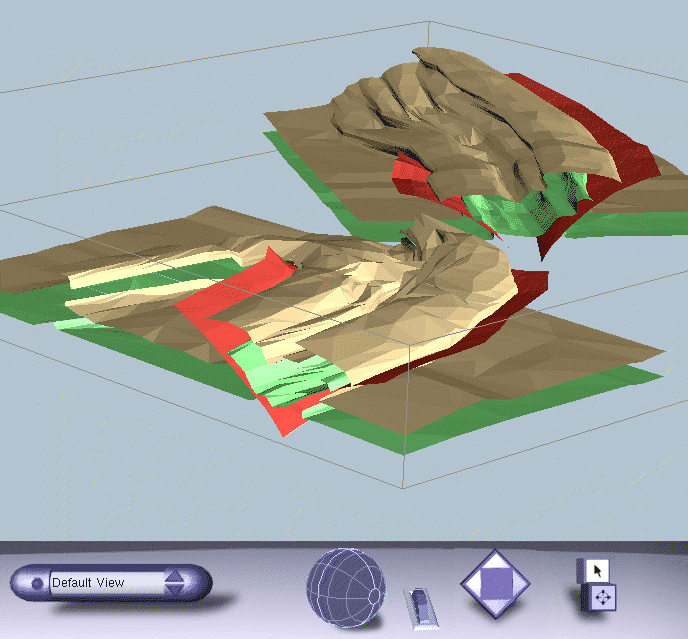Select the next viewpoint with down arrow
Viewport: 688px width, 639px height.
(x=175, y=589)
